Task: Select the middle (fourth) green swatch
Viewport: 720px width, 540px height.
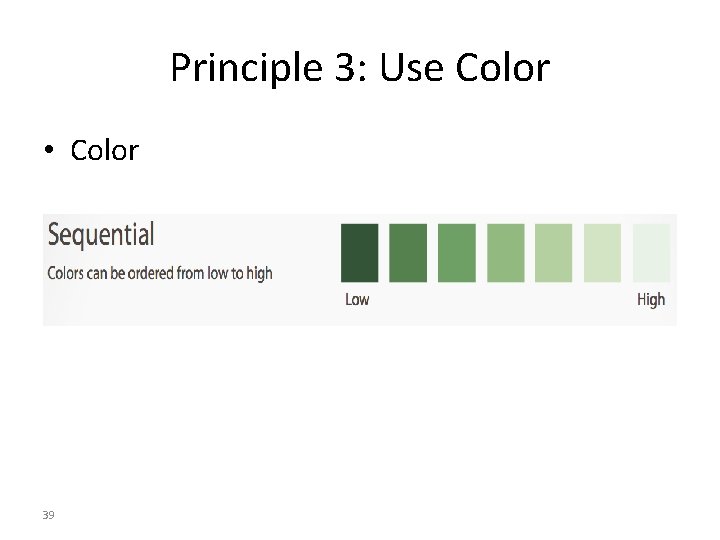Action: pyautogui.click(x=506, y=253)
